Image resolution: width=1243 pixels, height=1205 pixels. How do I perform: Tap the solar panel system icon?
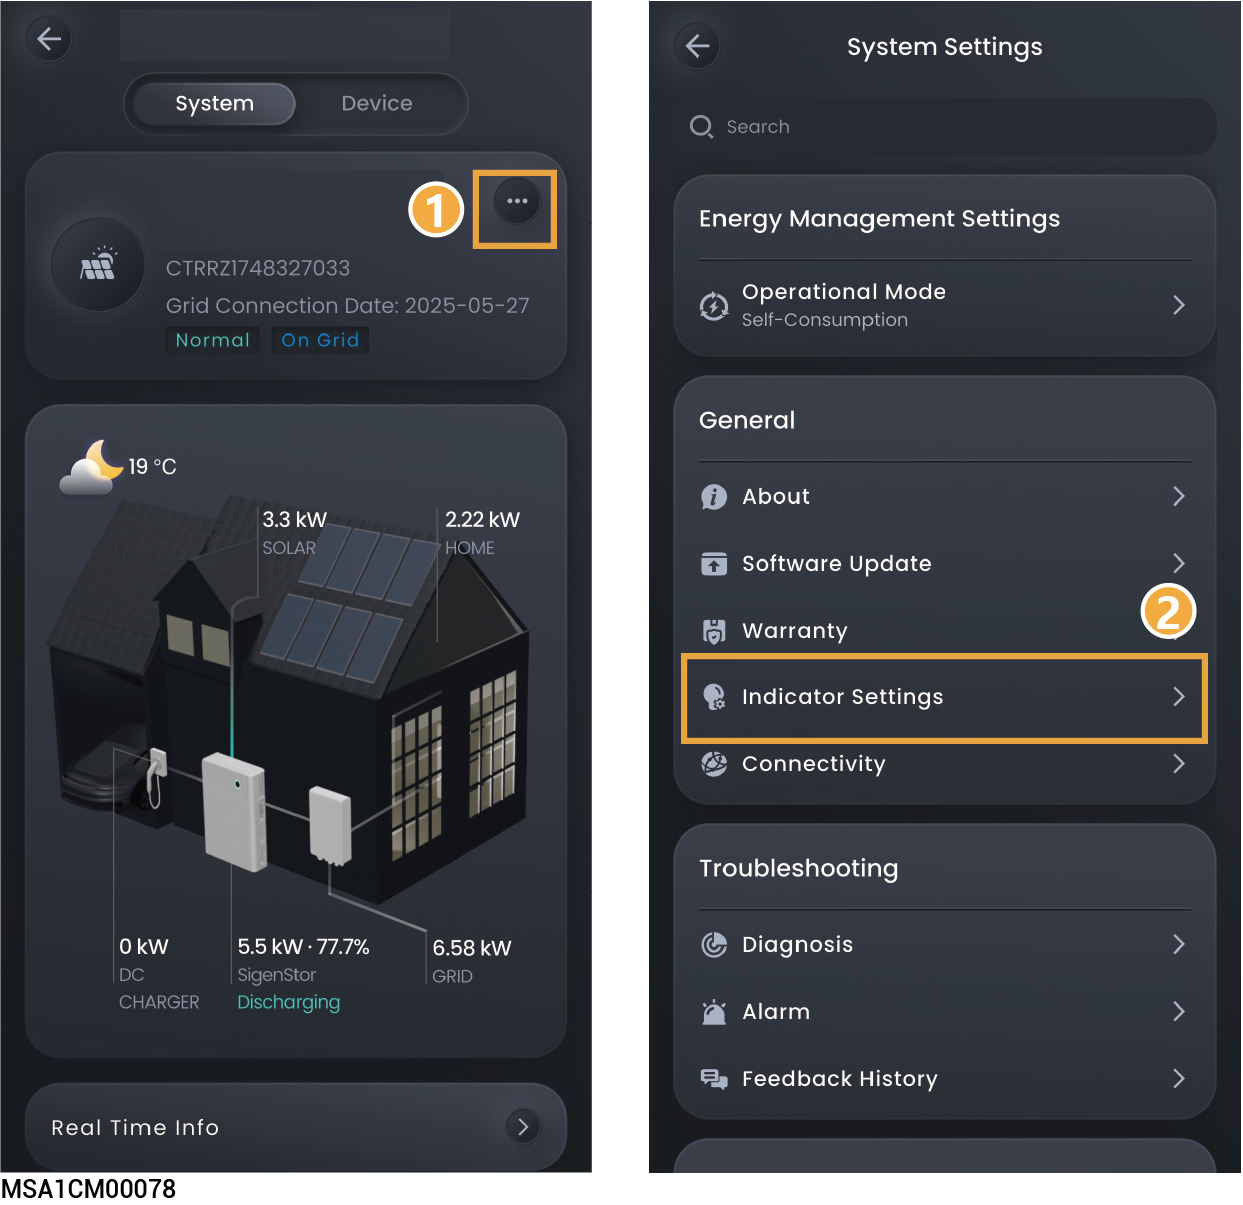point(99,266)
